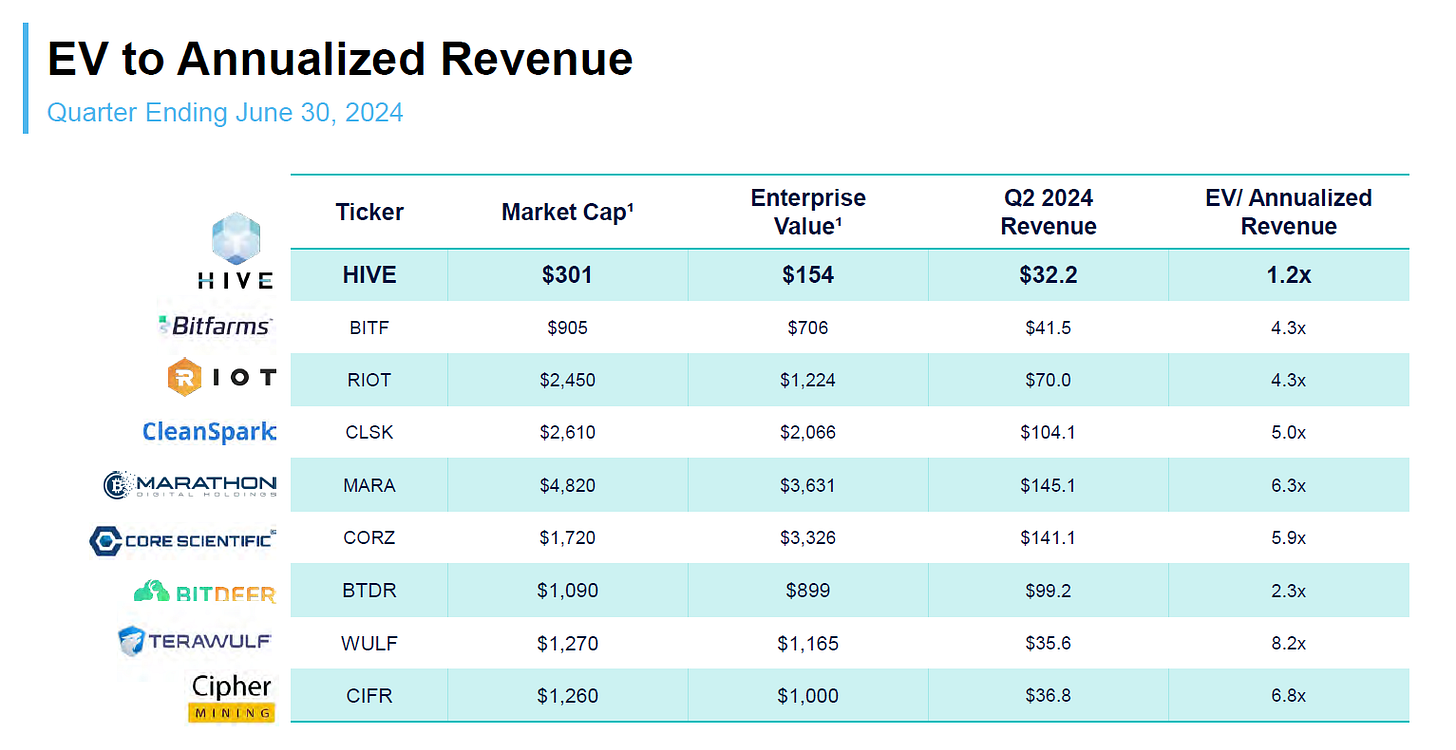Image resolution: width=1456 pixels, height=750 pixels.
Task: Click WULF revenue $35.6
Action: (1048, 643)
